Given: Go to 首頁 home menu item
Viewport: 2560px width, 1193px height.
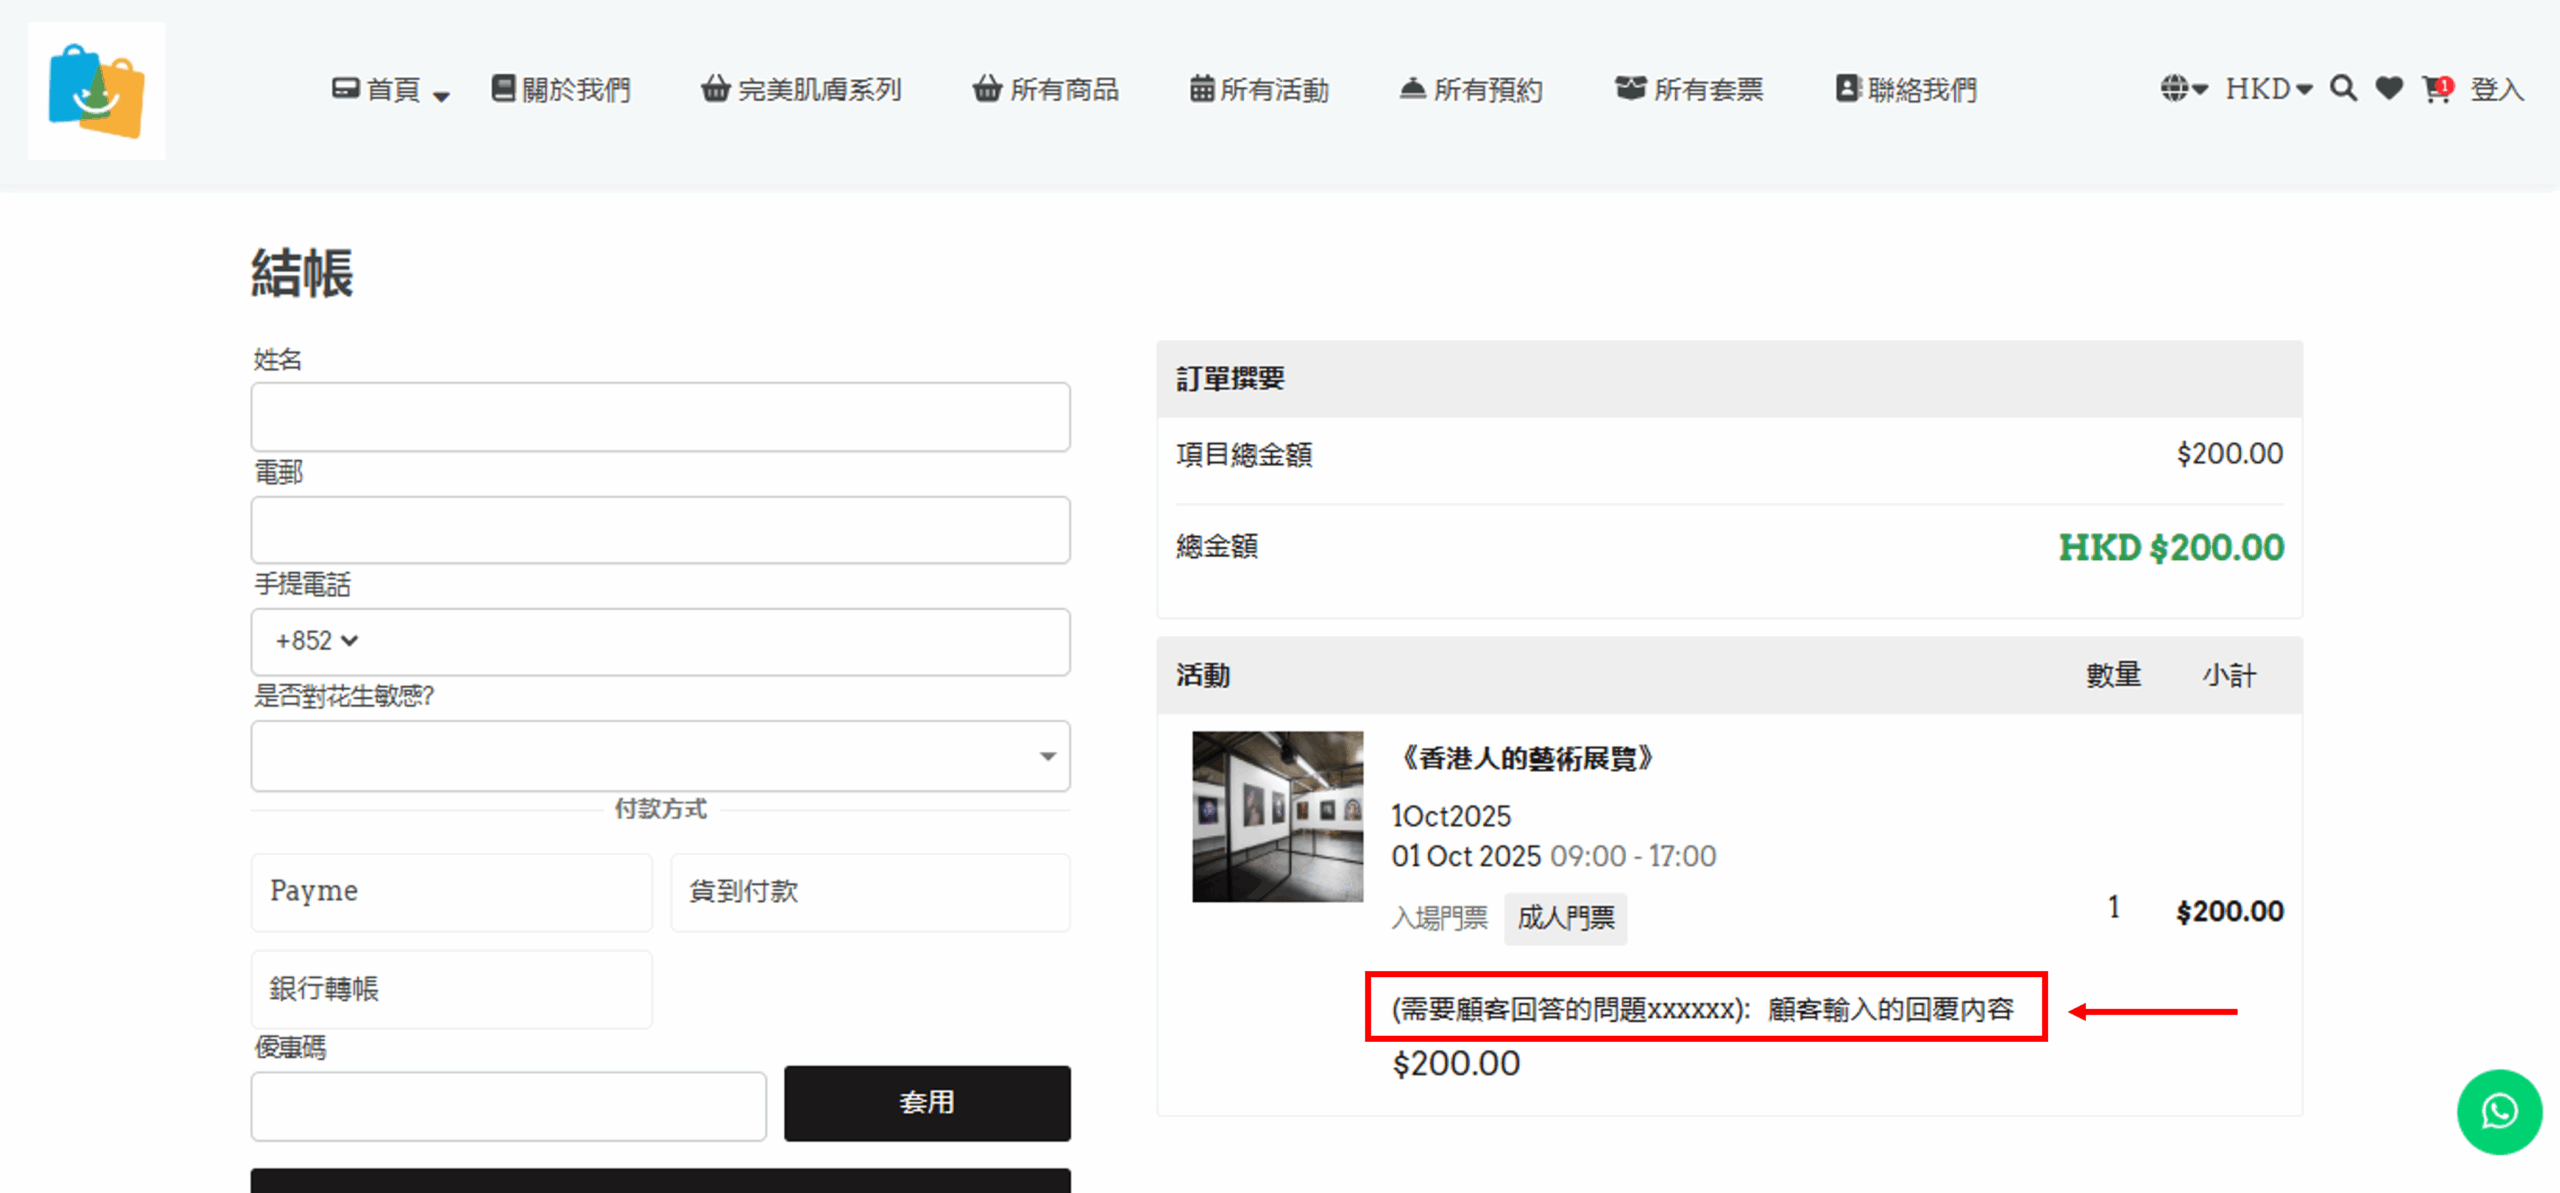Looking at the screenshot, I should pyautogui.click(x=391, y=90).
